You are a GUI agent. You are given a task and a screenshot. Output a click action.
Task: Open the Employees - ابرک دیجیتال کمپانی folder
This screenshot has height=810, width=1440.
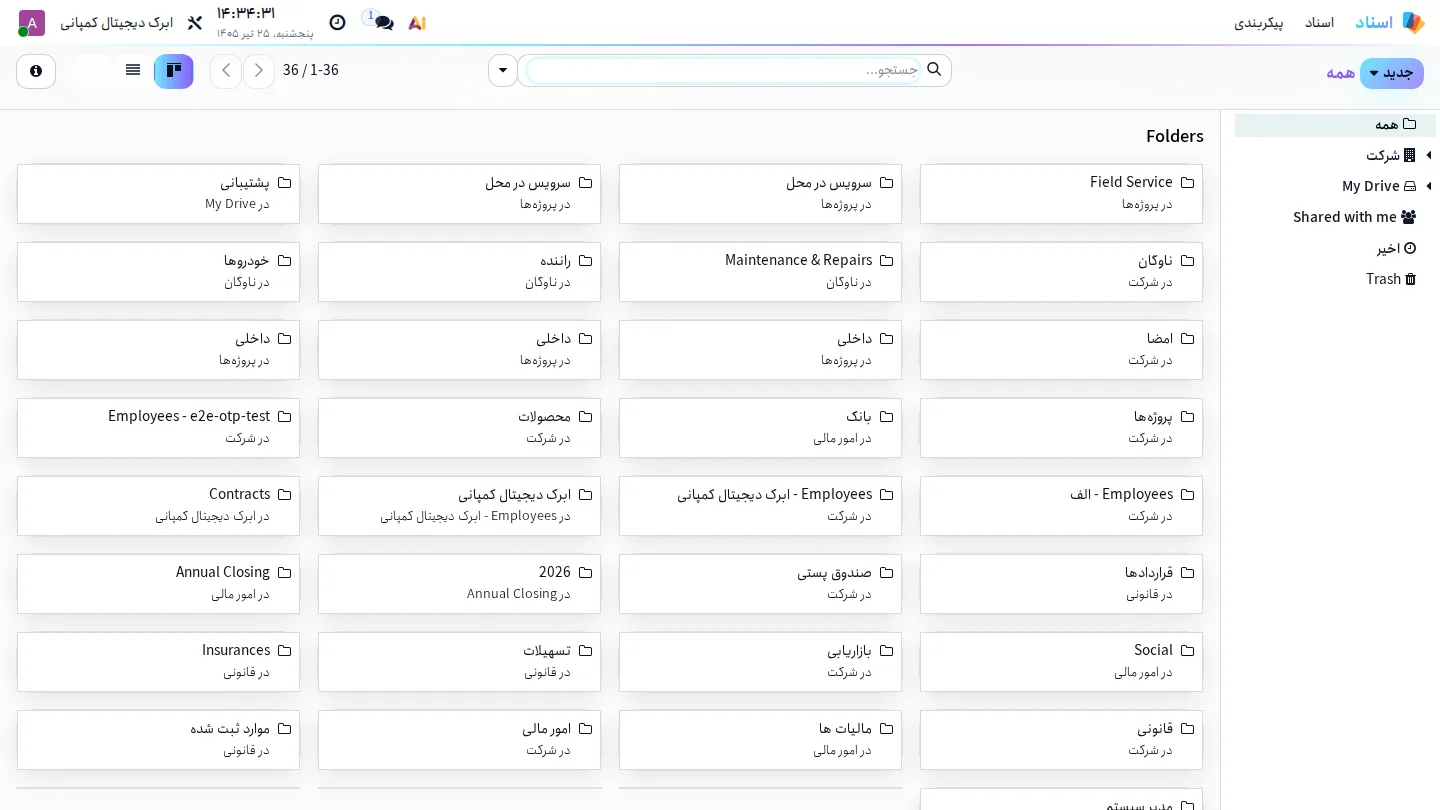760,506
